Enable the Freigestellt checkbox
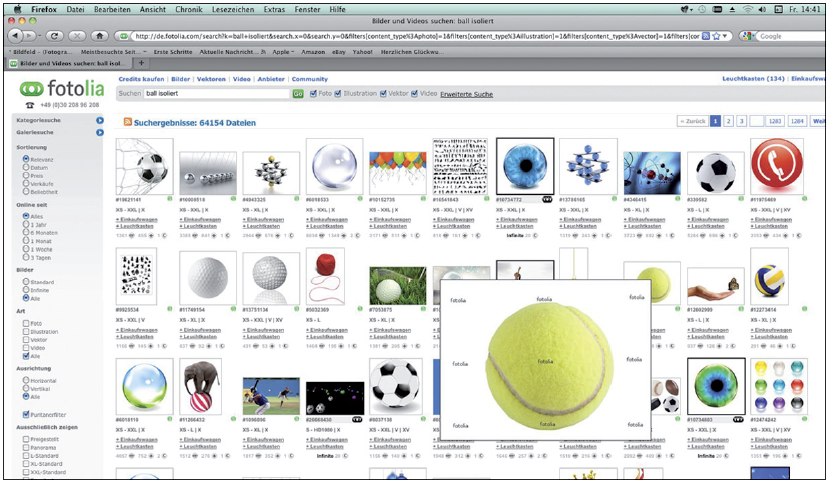 (x=26, y=439)
